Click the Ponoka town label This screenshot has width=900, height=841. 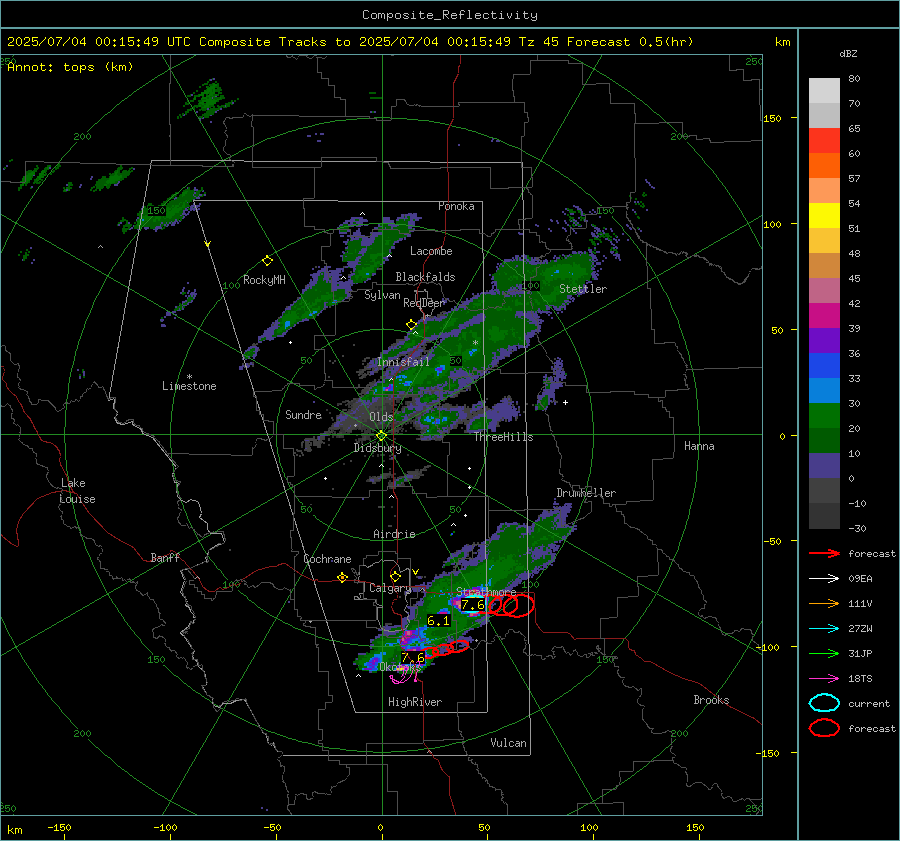click(456, 206)
